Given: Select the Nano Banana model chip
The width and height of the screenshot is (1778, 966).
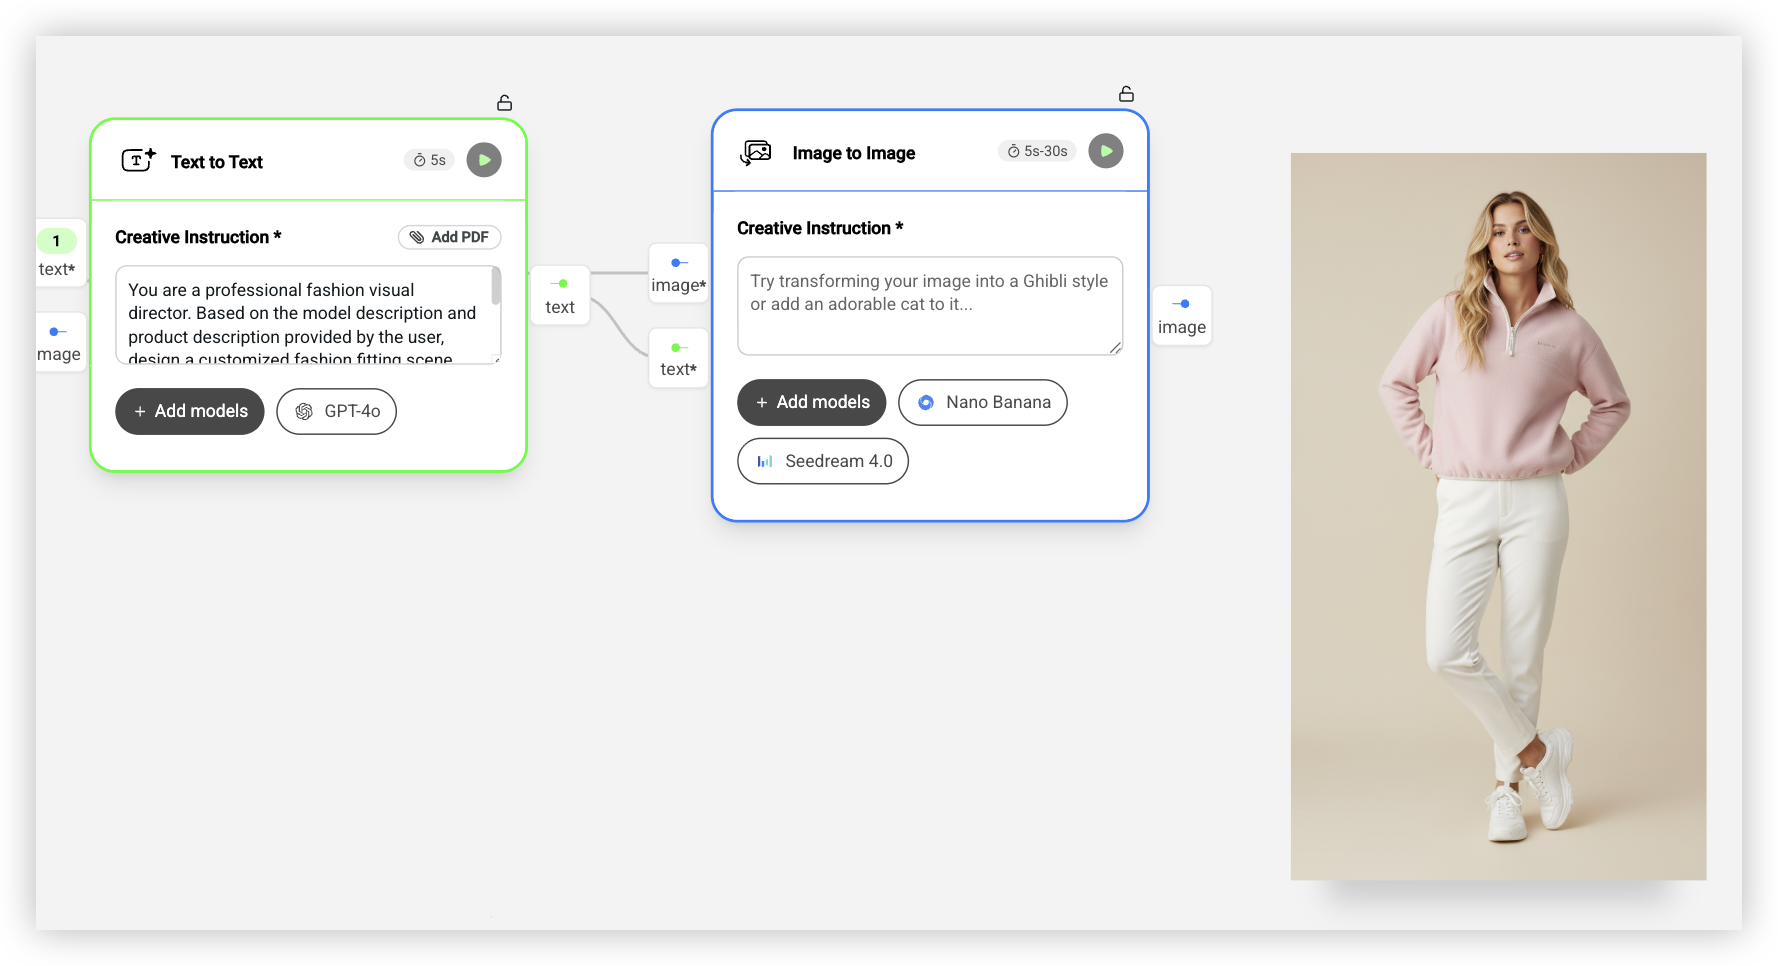Looking at the screenshot, I should 983,402.
